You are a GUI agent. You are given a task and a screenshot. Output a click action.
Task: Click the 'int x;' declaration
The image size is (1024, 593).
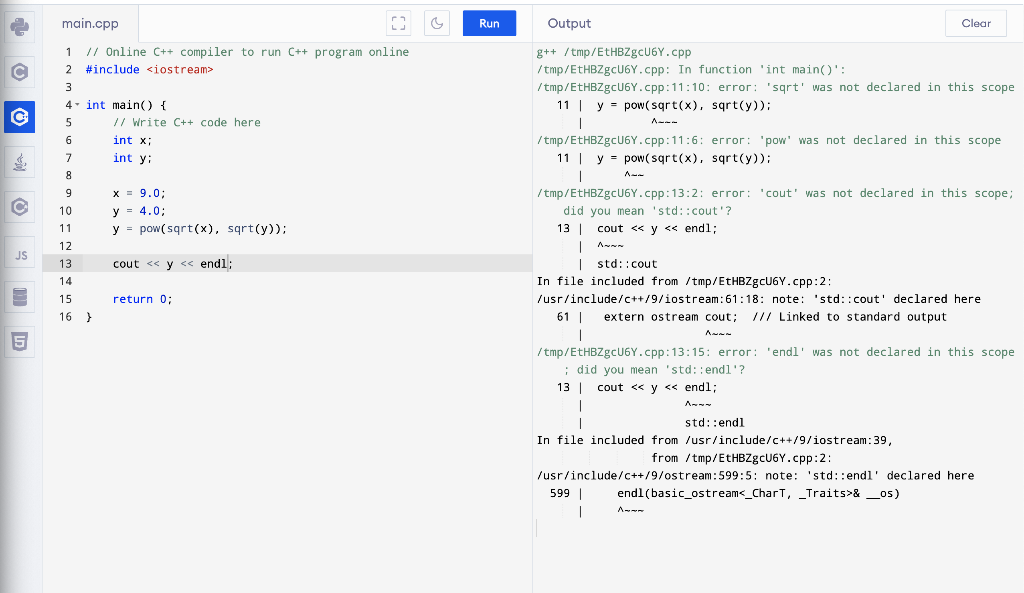click(x=132, y=140)
